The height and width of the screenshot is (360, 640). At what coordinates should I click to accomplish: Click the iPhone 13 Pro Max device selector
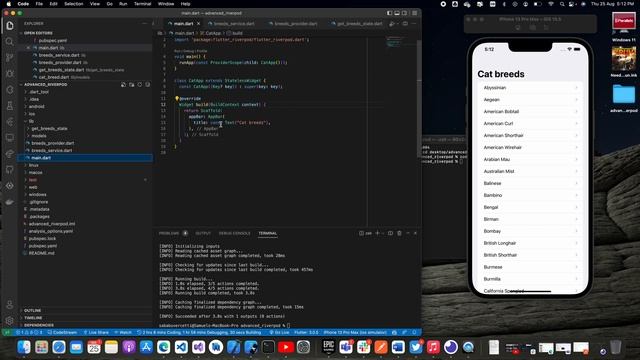(x=355, y=332)
